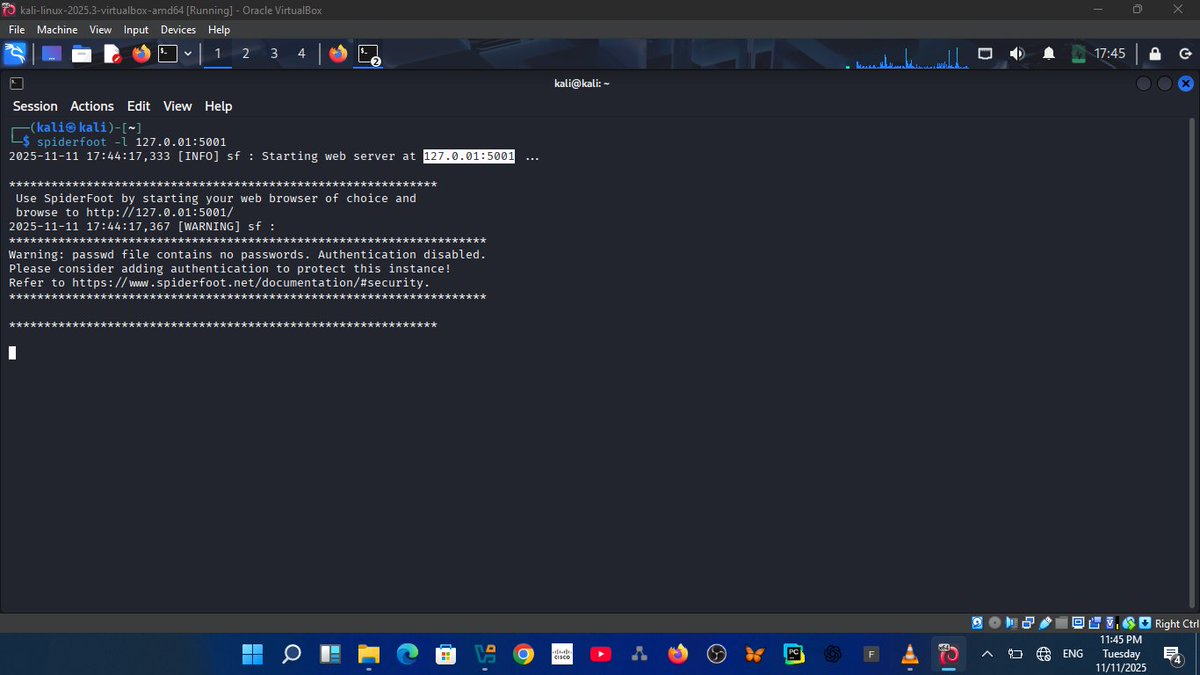Open Firefox in Windows taskbar
The height and width of the screenshot is (675, 1200).
(x=678, y=654)
